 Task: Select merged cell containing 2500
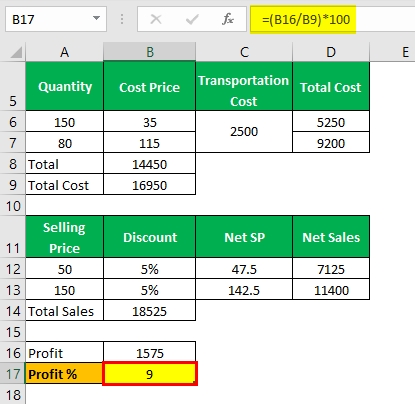tap(244, 132)
